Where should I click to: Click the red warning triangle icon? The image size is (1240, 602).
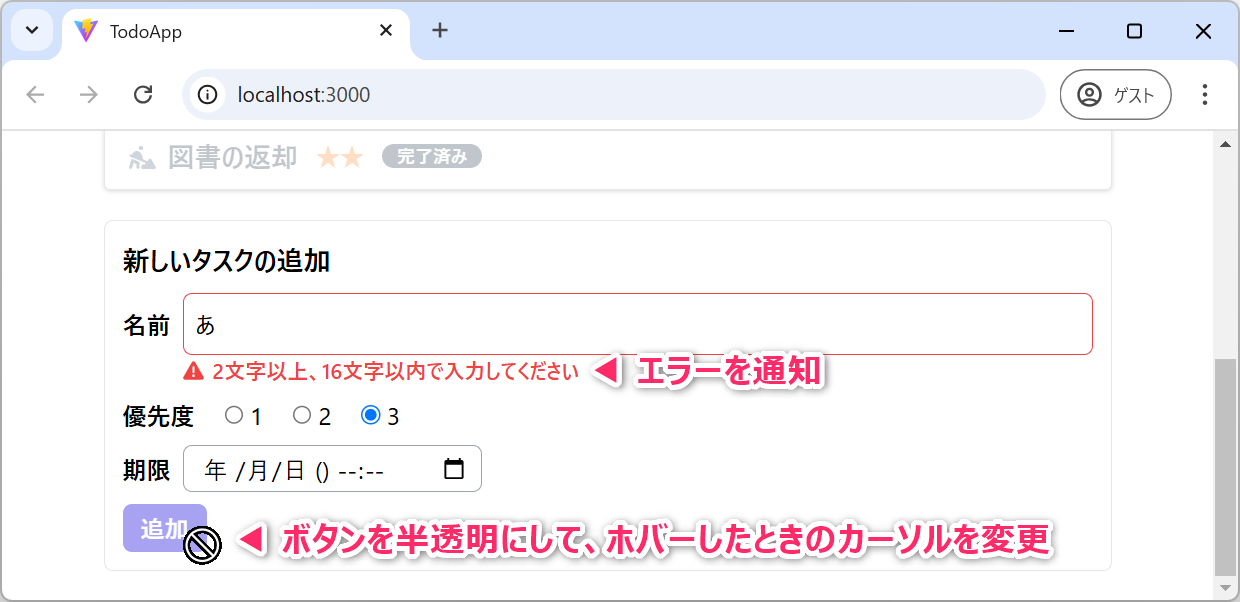tap(194, 372)
